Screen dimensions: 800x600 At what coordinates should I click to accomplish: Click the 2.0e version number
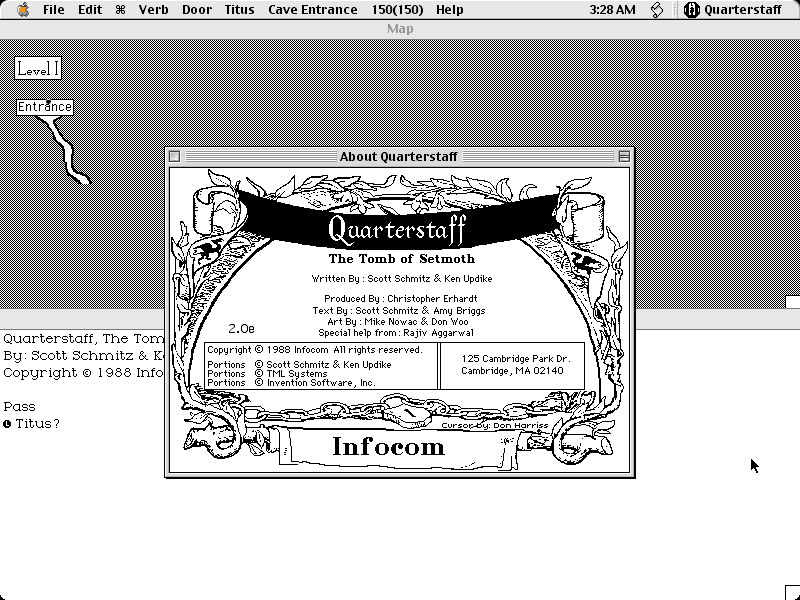241,329
